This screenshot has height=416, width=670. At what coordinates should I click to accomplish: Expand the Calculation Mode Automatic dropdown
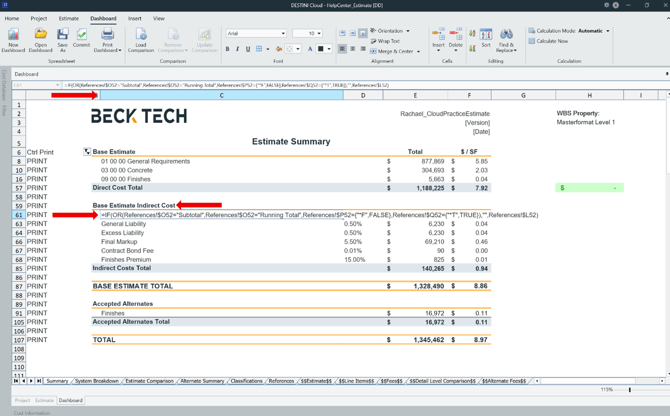pyautogui.click(x=607, y=31)
